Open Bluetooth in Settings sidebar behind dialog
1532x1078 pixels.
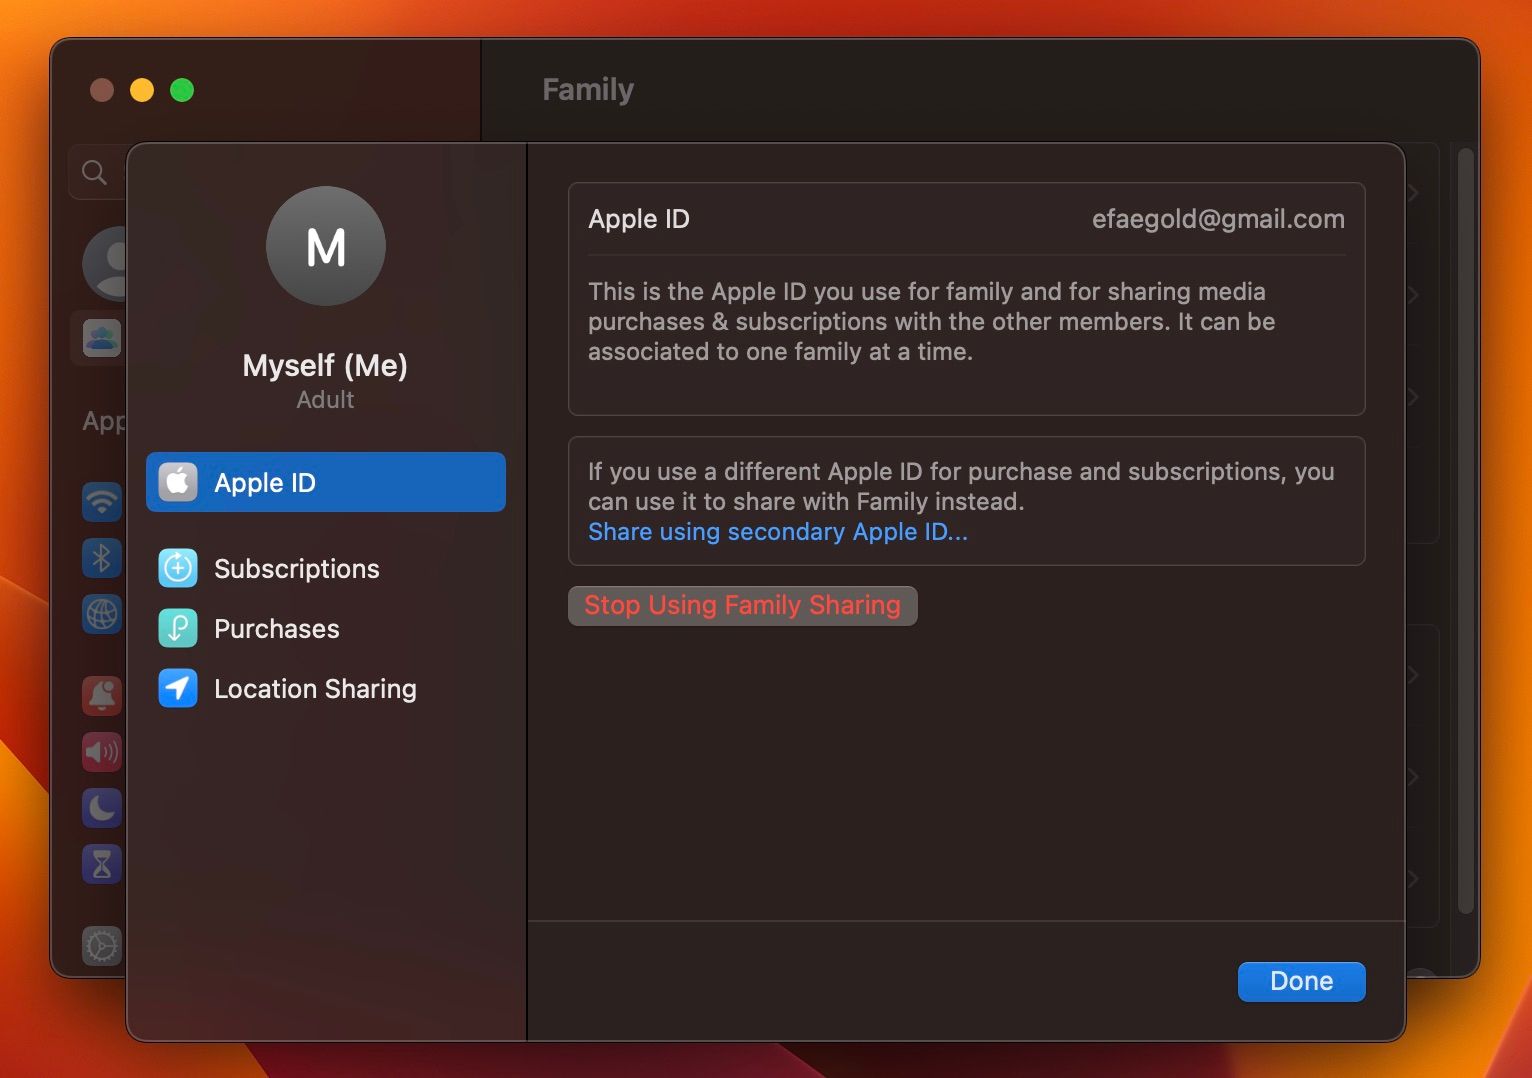[102, 557]
